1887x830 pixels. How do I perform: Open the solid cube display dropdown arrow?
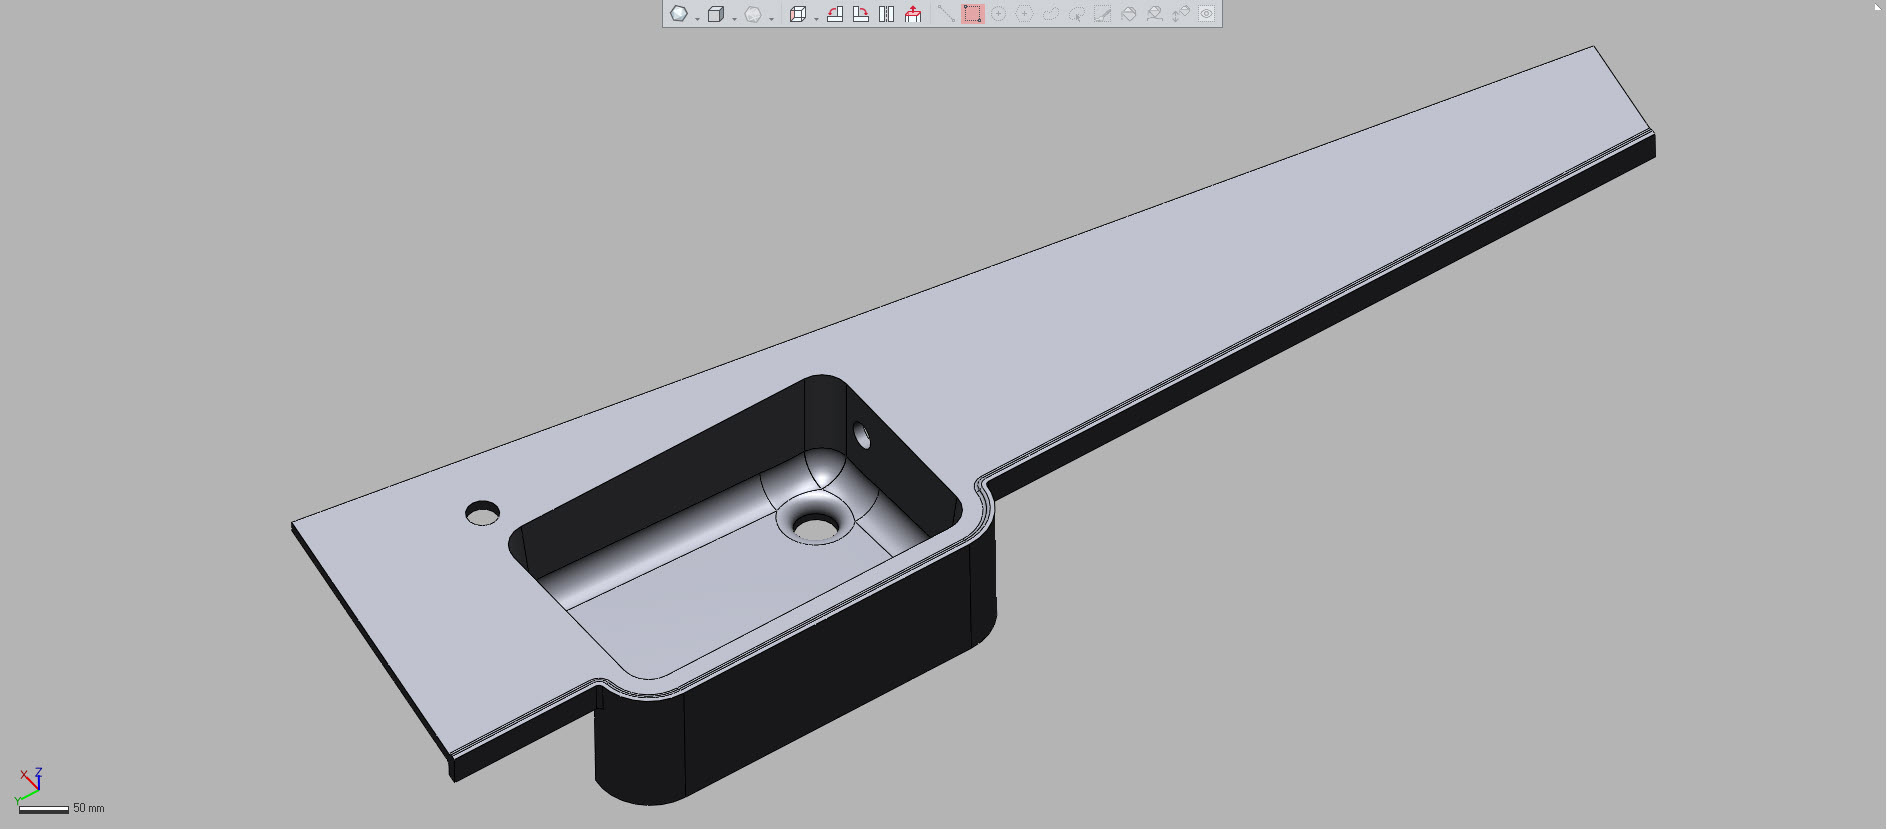[734, 19]
